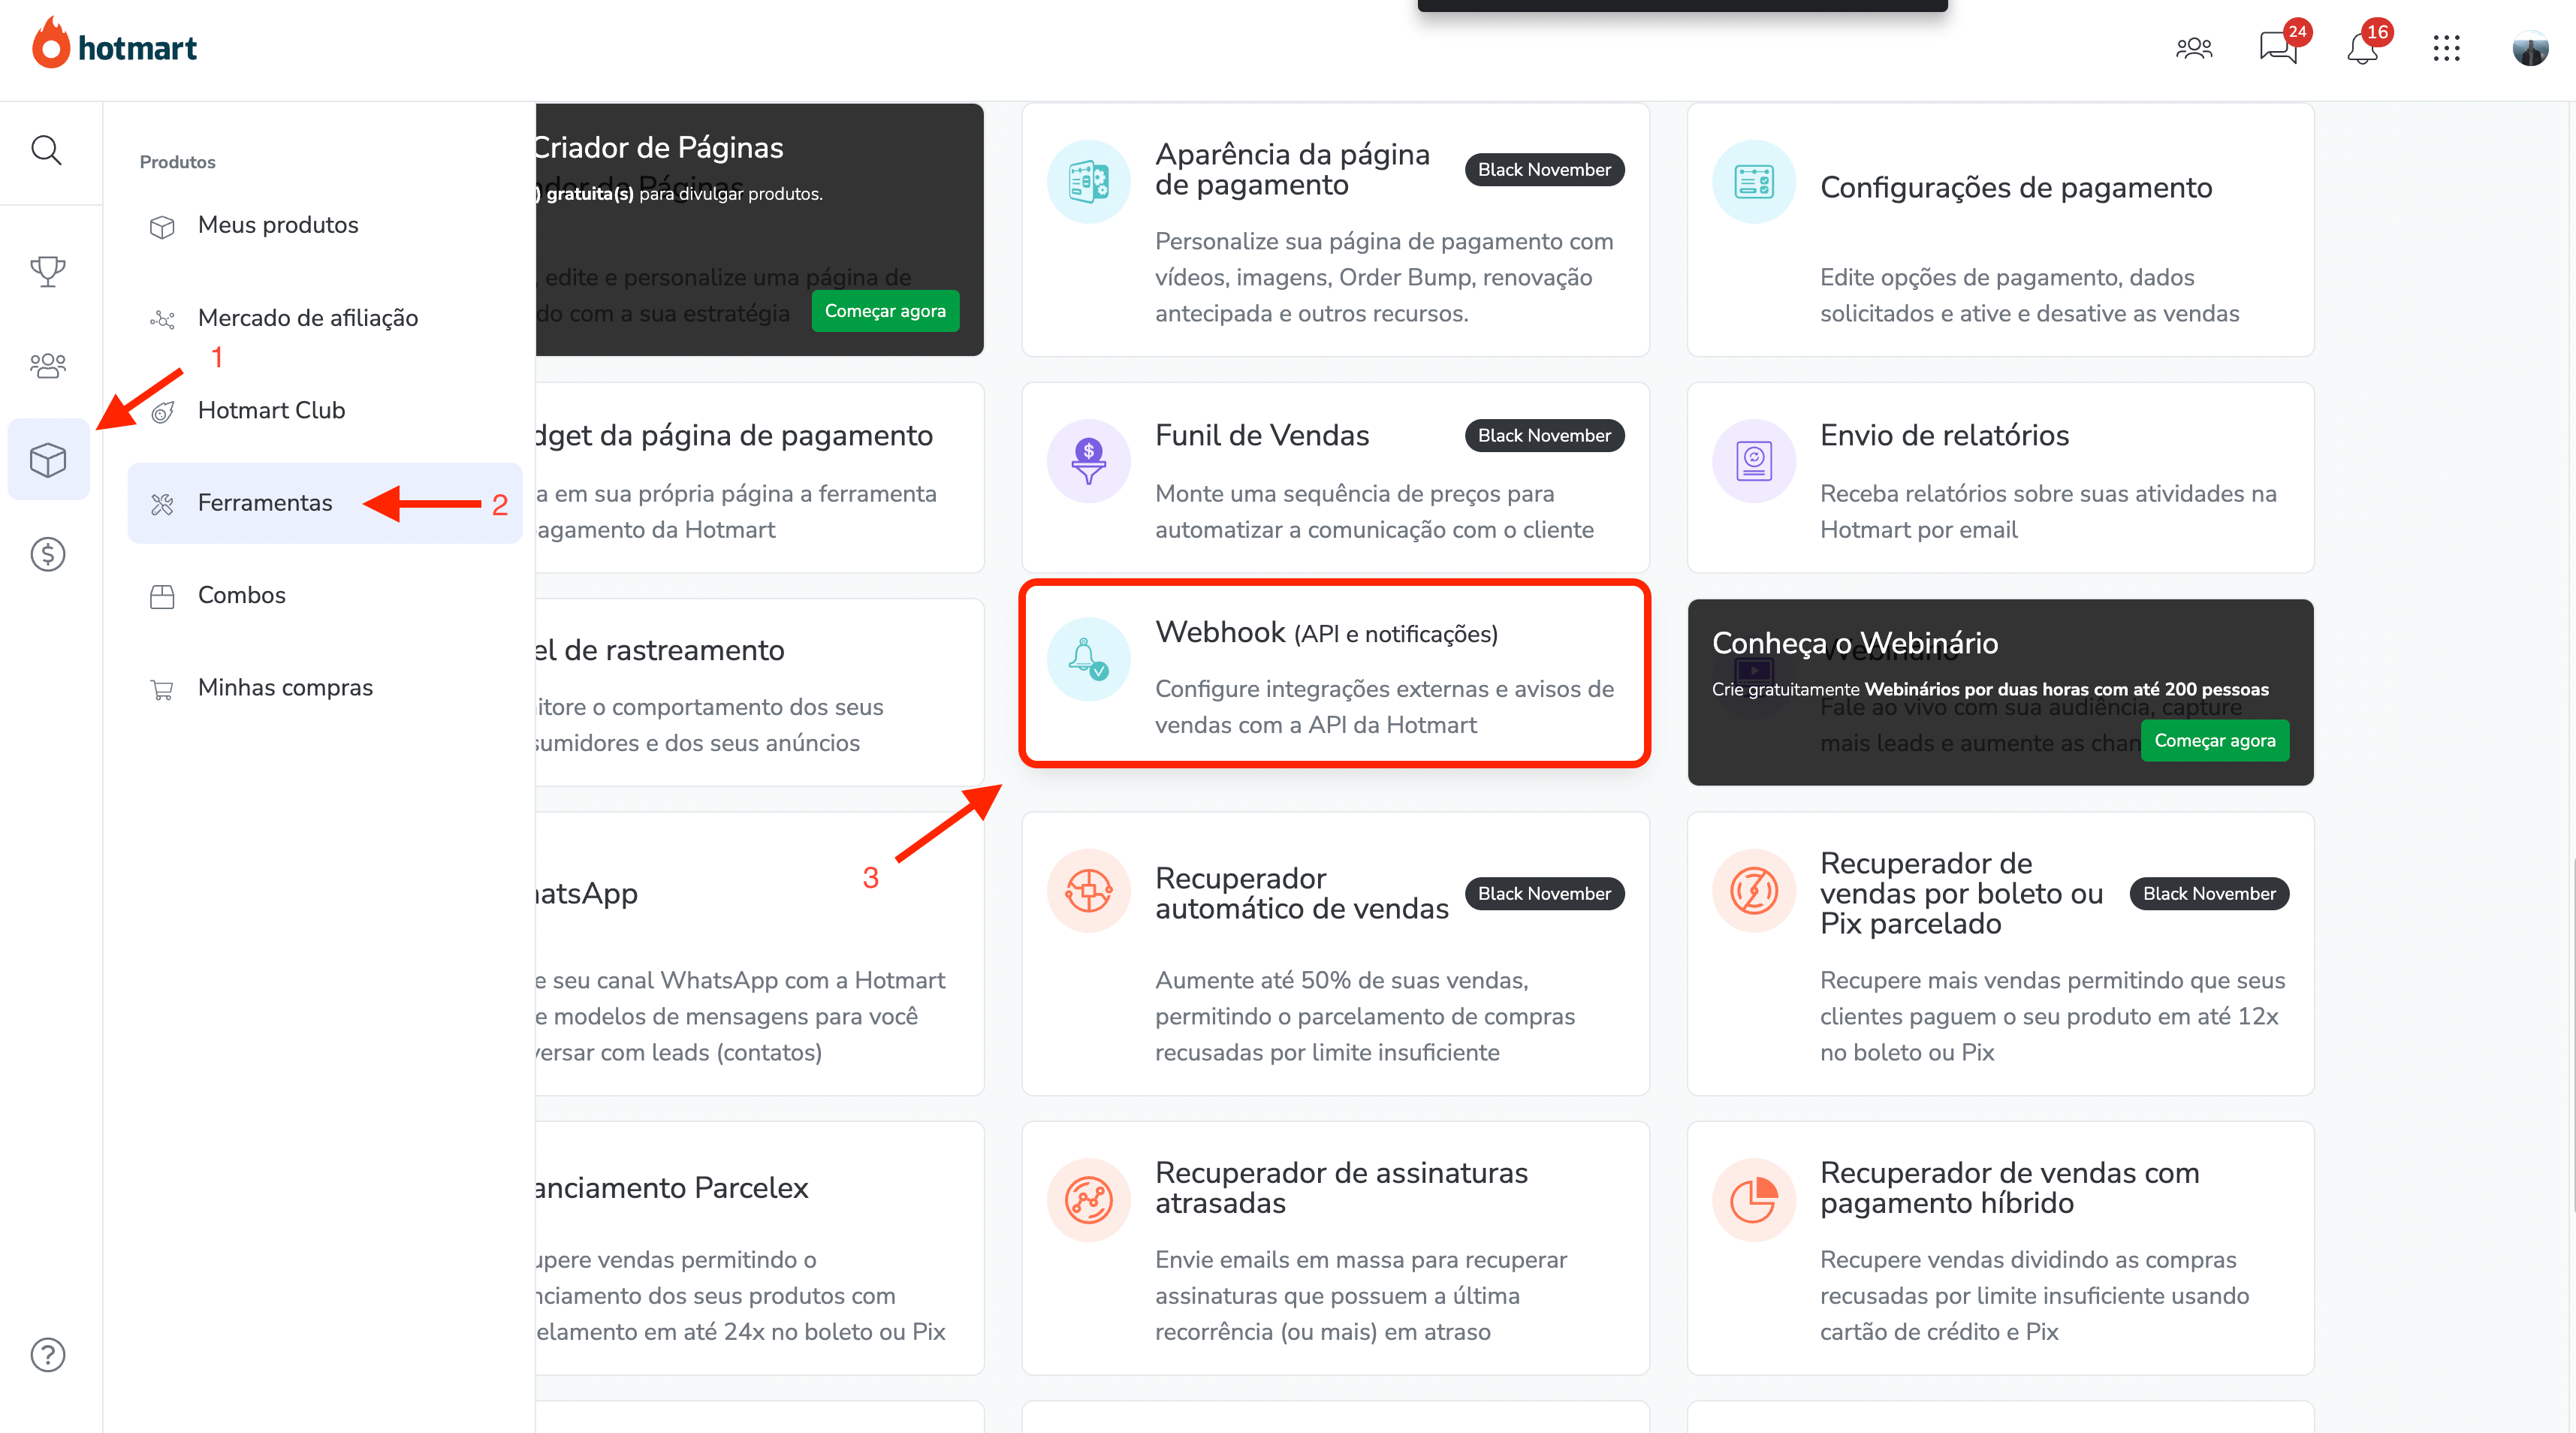Open the pixel de rastreamento card
The width and height of the screenshot is (2576, 1433).
[x=760, y=692]
